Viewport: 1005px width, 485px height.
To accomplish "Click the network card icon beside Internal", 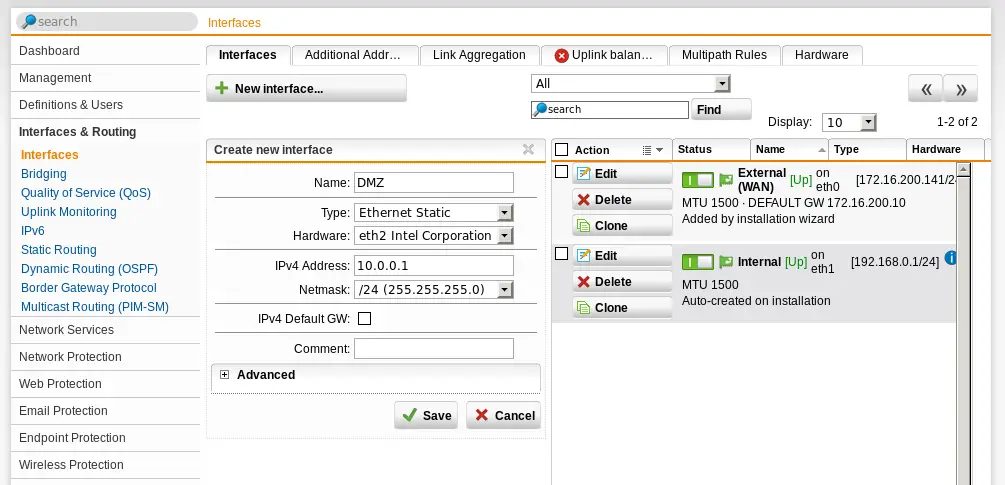I will [726, 262].
